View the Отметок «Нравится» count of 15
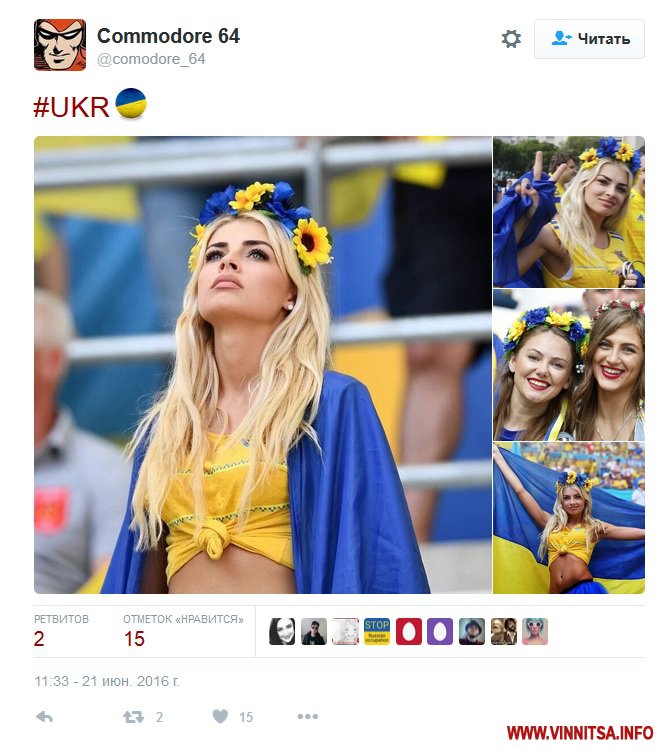Viewport: 664px width, 748px height. tap(134, 639)
